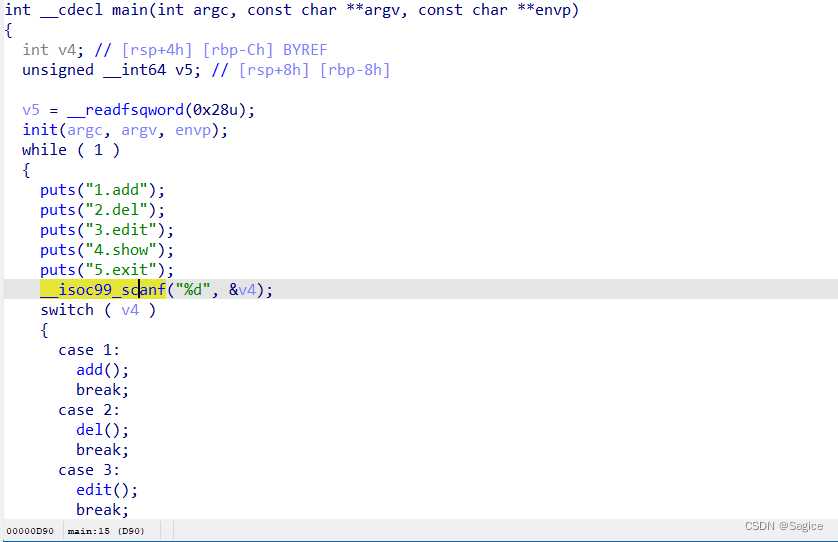Viewport: 838px width, 542px height.
Task: Click the break statement under add()
Action: (x=103, y=390)
